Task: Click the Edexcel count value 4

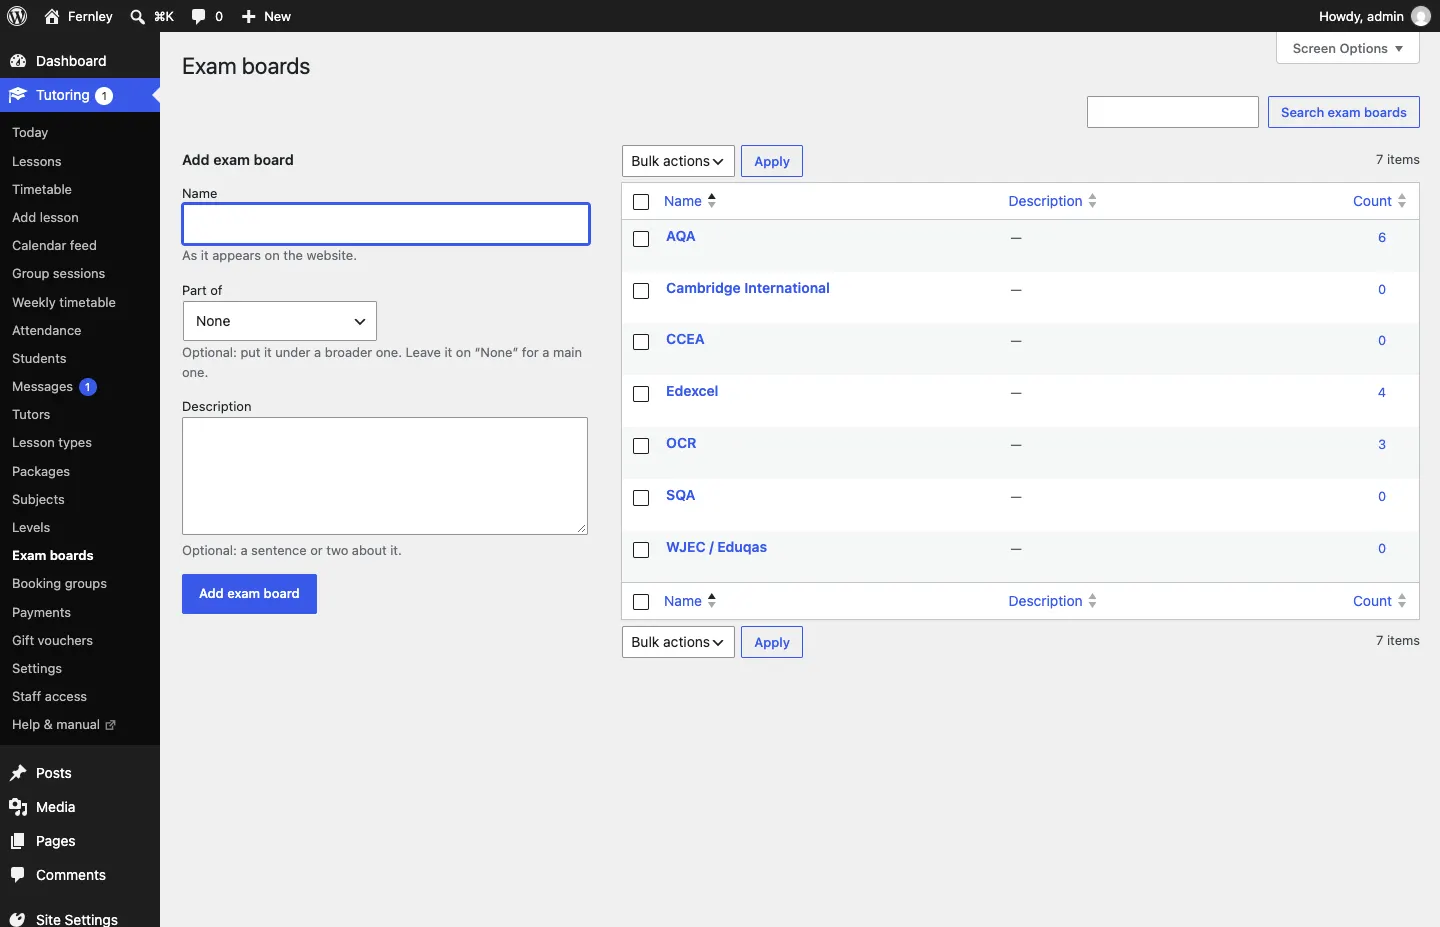Action: (x=1382, y=393)
